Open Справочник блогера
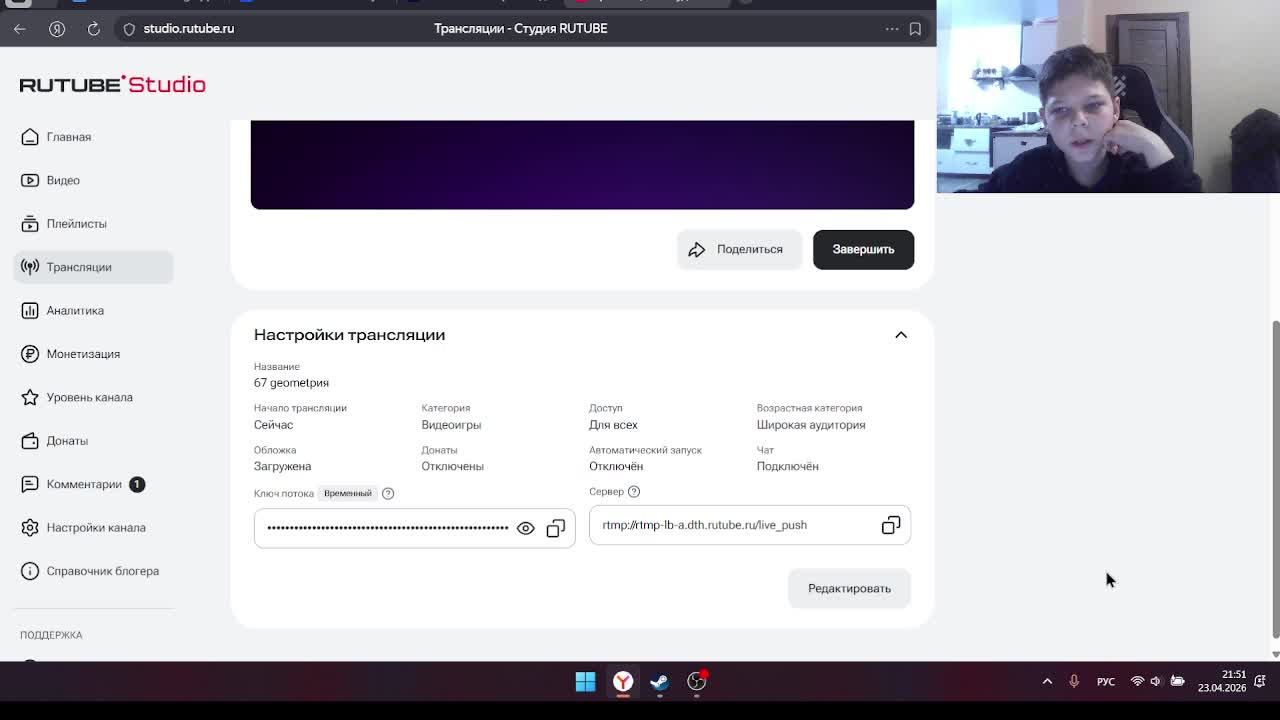 (93, 571)
